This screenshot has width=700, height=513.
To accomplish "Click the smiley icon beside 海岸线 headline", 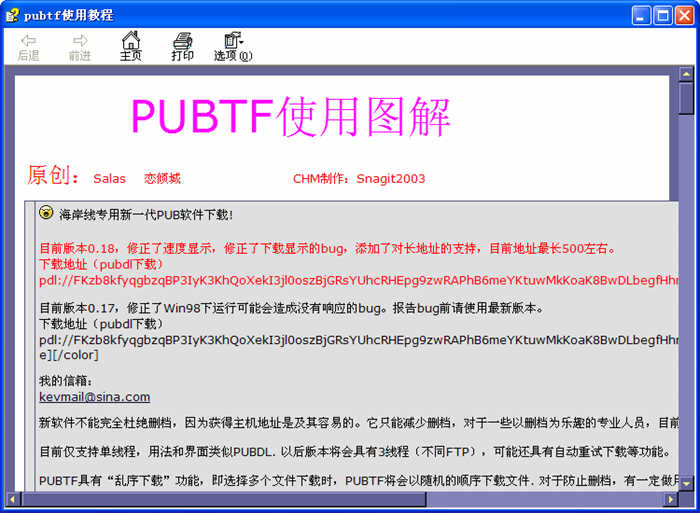I will pyautogui.click(x=46, y=213).
